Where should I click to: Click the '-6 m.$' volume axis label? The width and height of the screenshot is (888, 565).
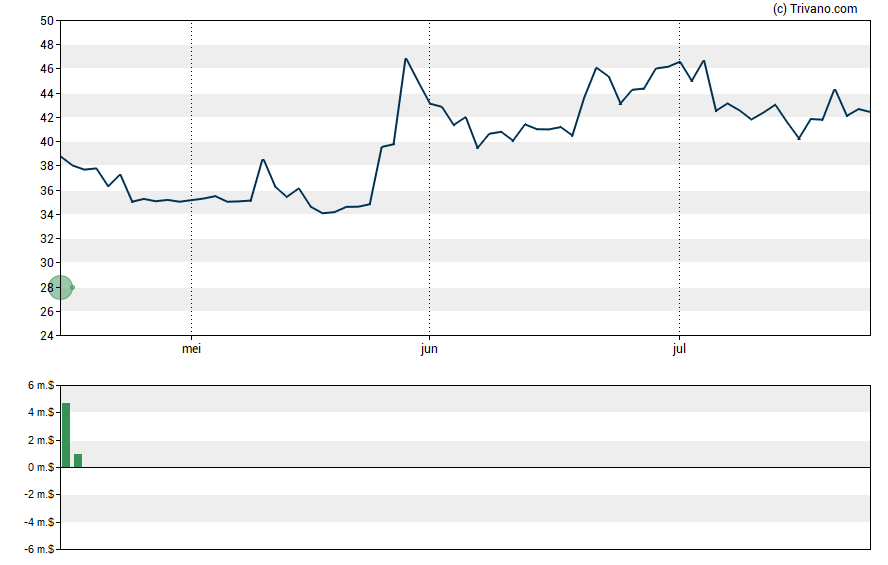39,549
